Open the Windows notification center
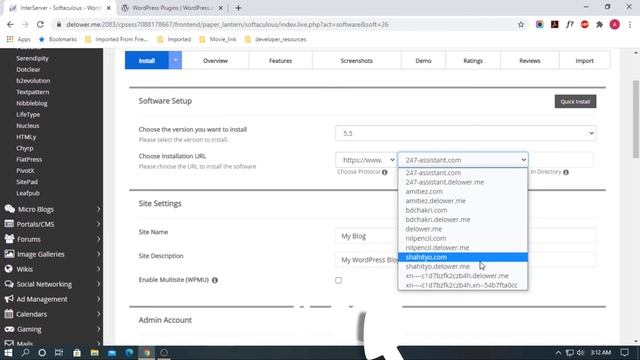 coord(624,353)
